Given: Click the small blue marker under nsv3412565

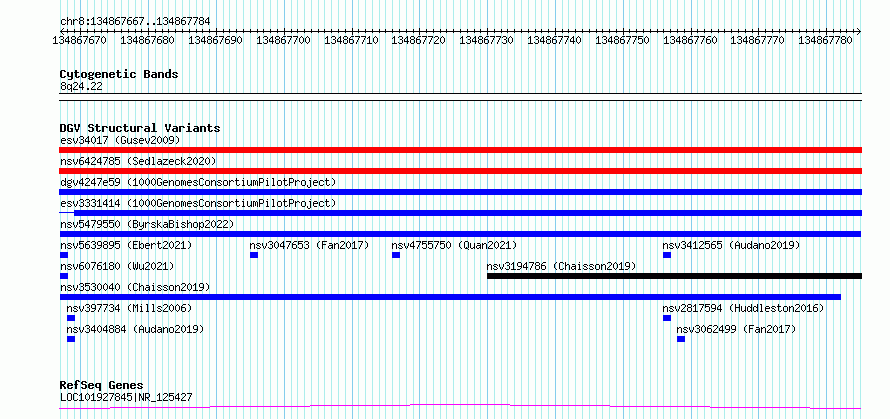Looking at the screenshot, I should coord(666,255).
